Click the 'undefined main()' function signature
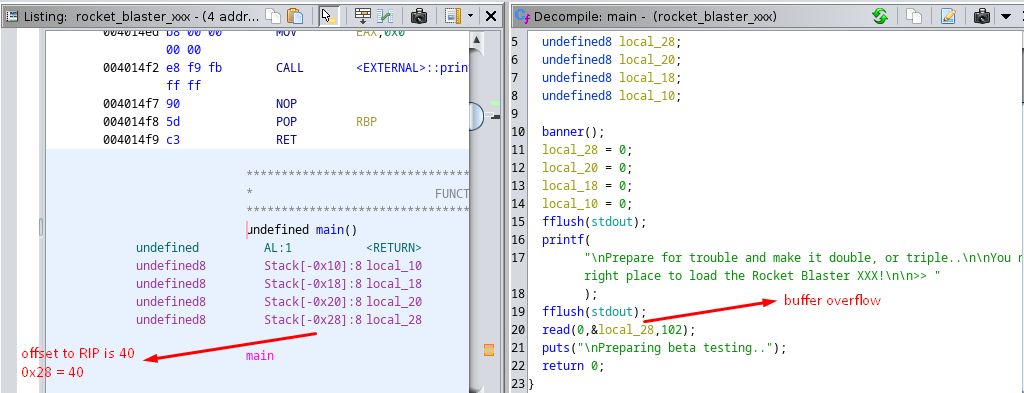This screenshot has height=393, width=1024. (x=302, y=230)
